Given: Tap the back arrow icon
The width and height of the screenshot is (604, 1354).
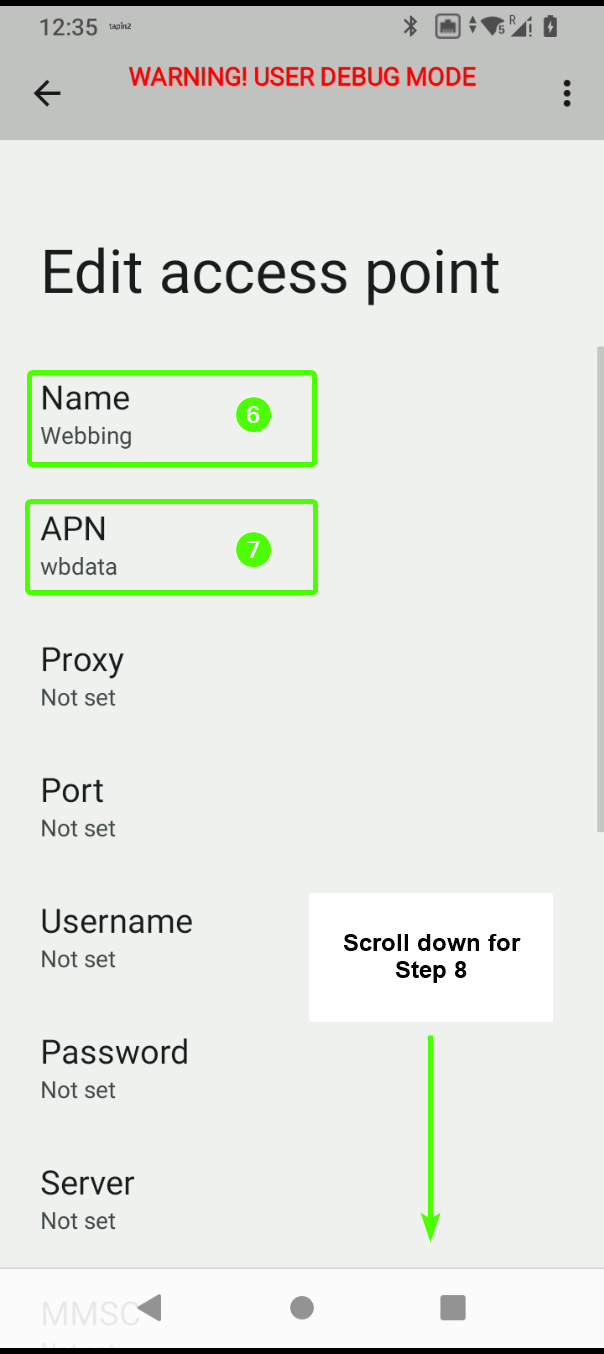Looking at the screenshot, I should [x=47, y=93].
